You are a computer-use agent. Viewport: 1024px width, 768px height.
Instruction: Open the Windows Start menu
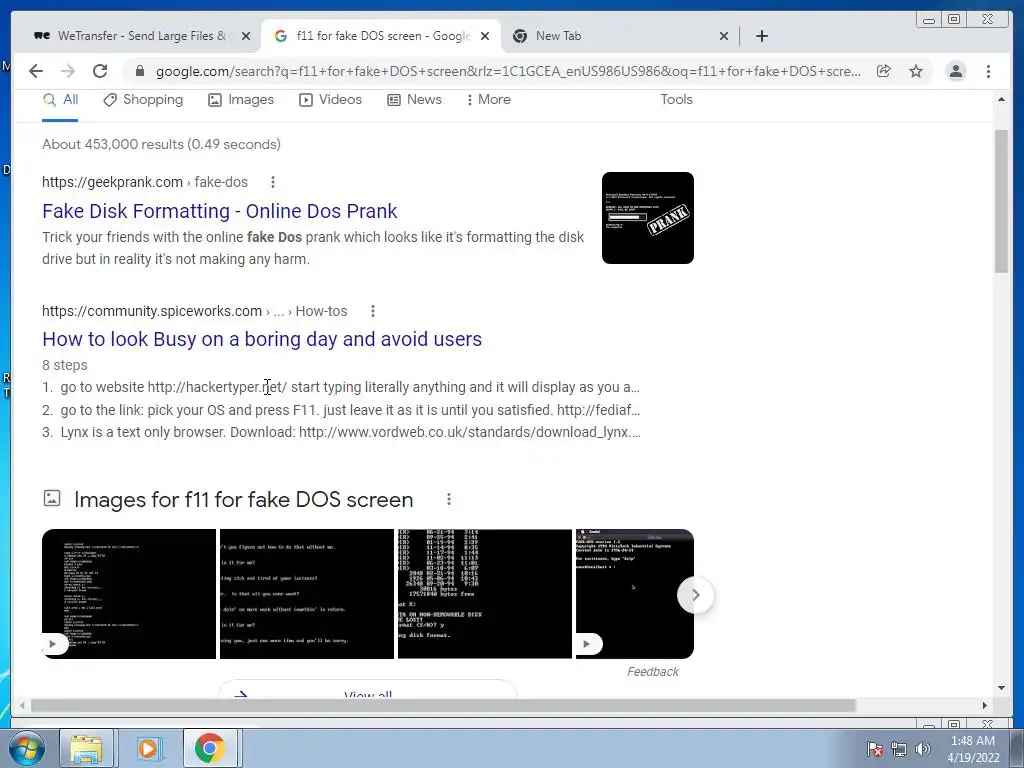coord(27,748)
